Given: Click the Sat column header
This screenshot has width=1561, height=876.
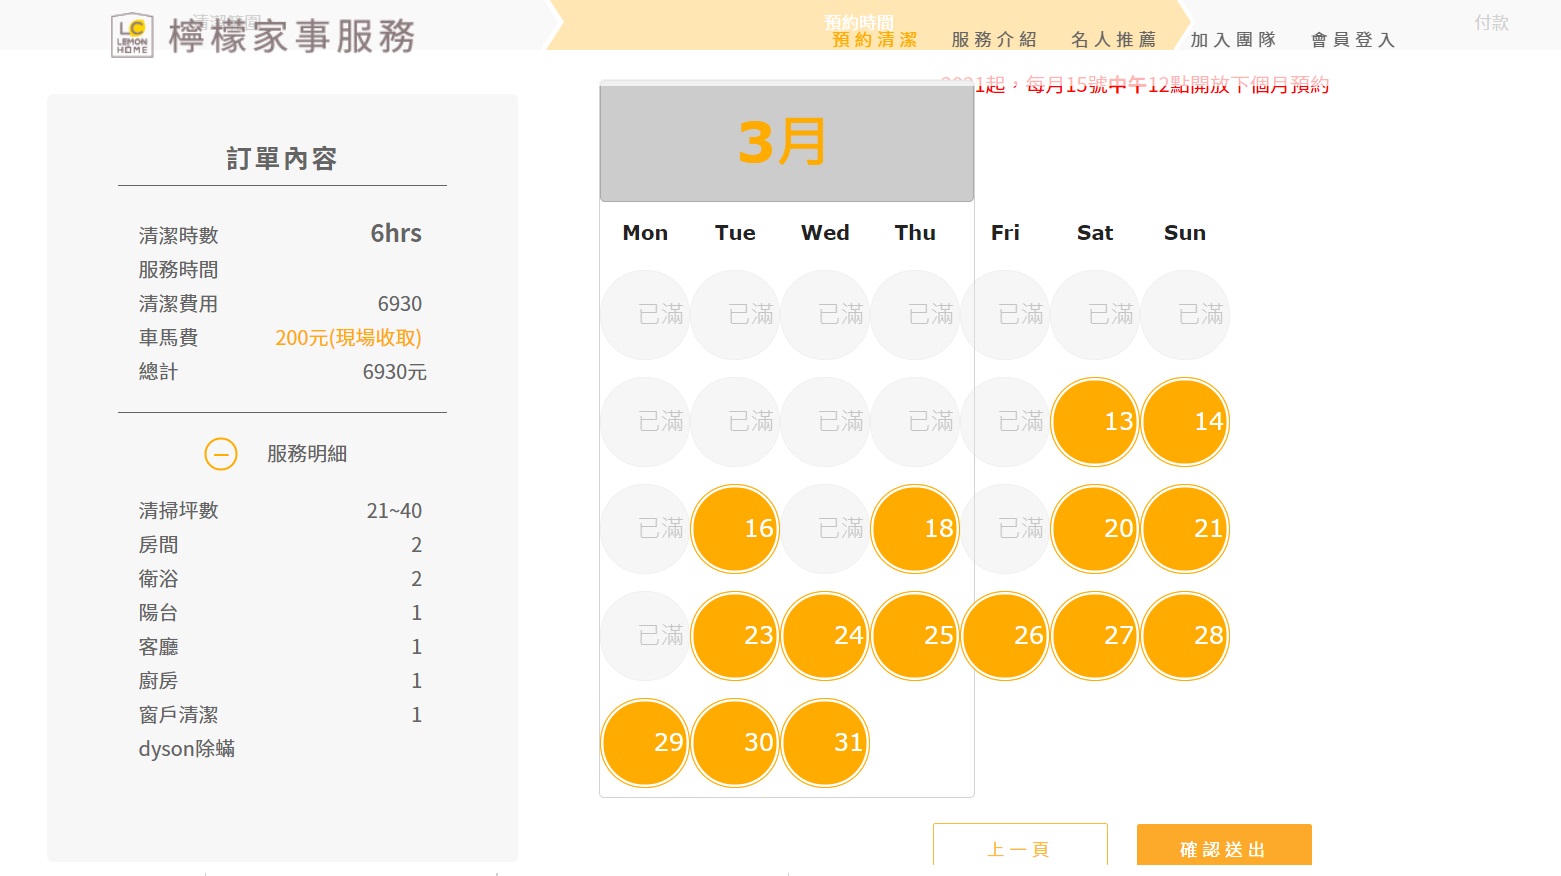Looking at the screenshot, I should pyautogui.click(x=1095, y=233).
